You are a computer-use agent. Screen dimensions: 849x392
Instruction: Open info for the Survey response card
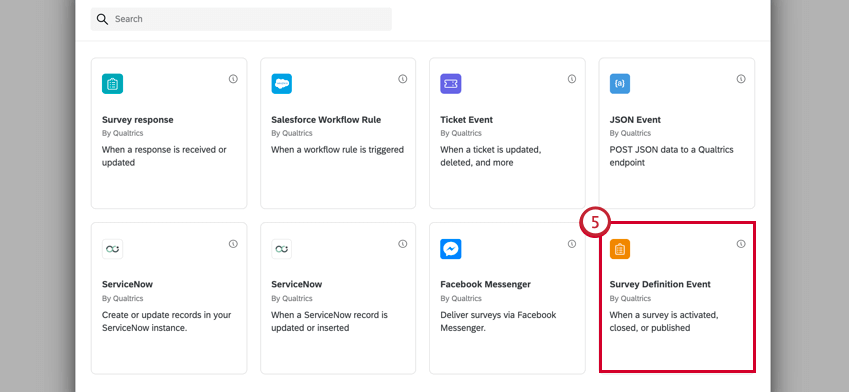point(233,79)
